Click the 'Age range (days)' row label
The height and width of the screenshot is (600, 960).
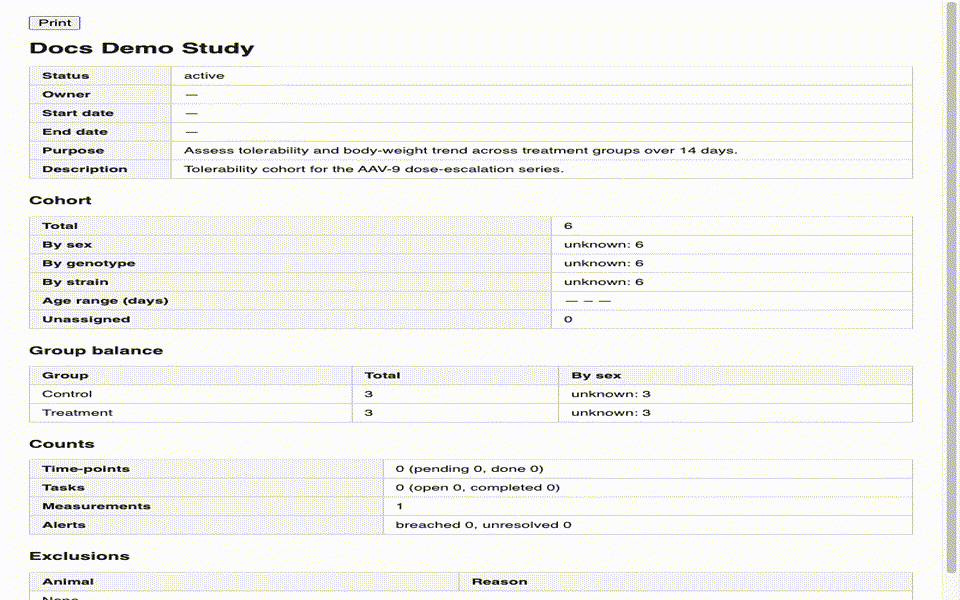pos(105,301)
